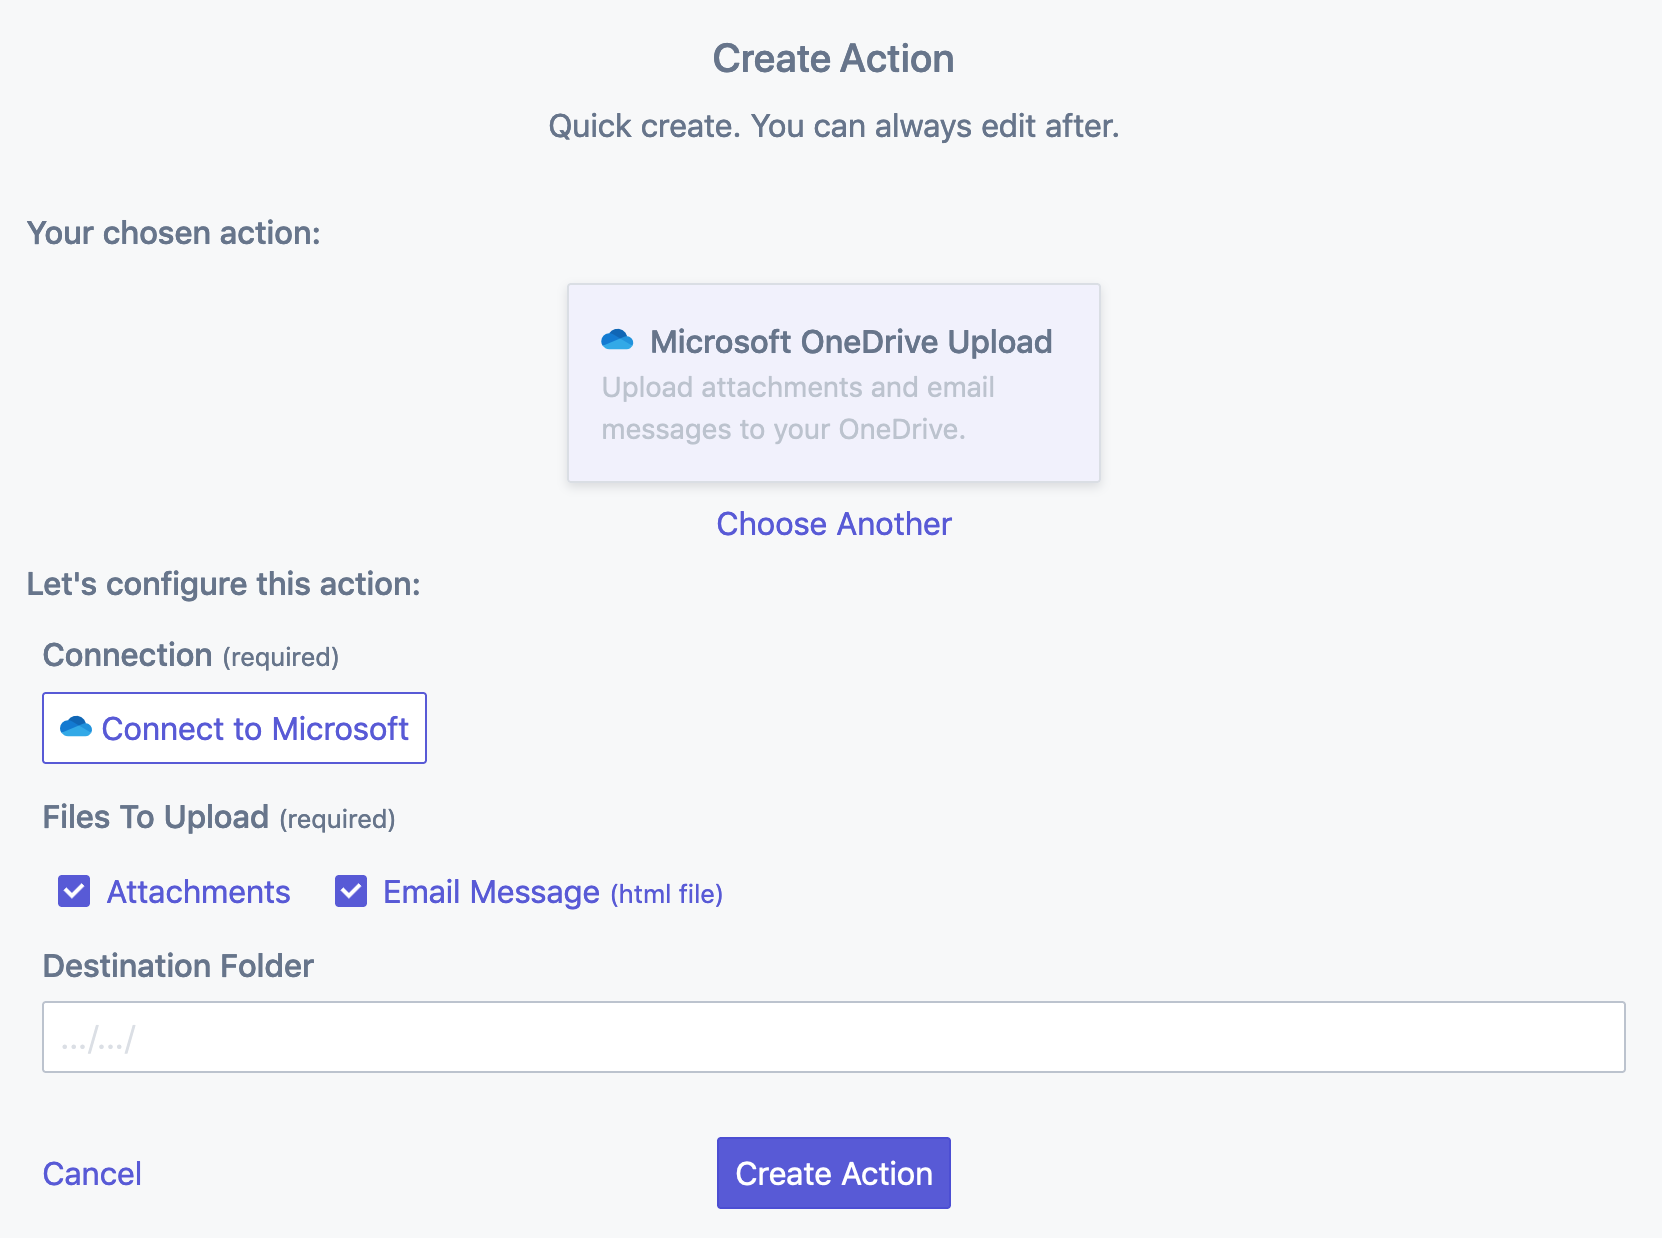Select the Choose Another link
1662x1238 pixels.
click(x=834, y=524)
